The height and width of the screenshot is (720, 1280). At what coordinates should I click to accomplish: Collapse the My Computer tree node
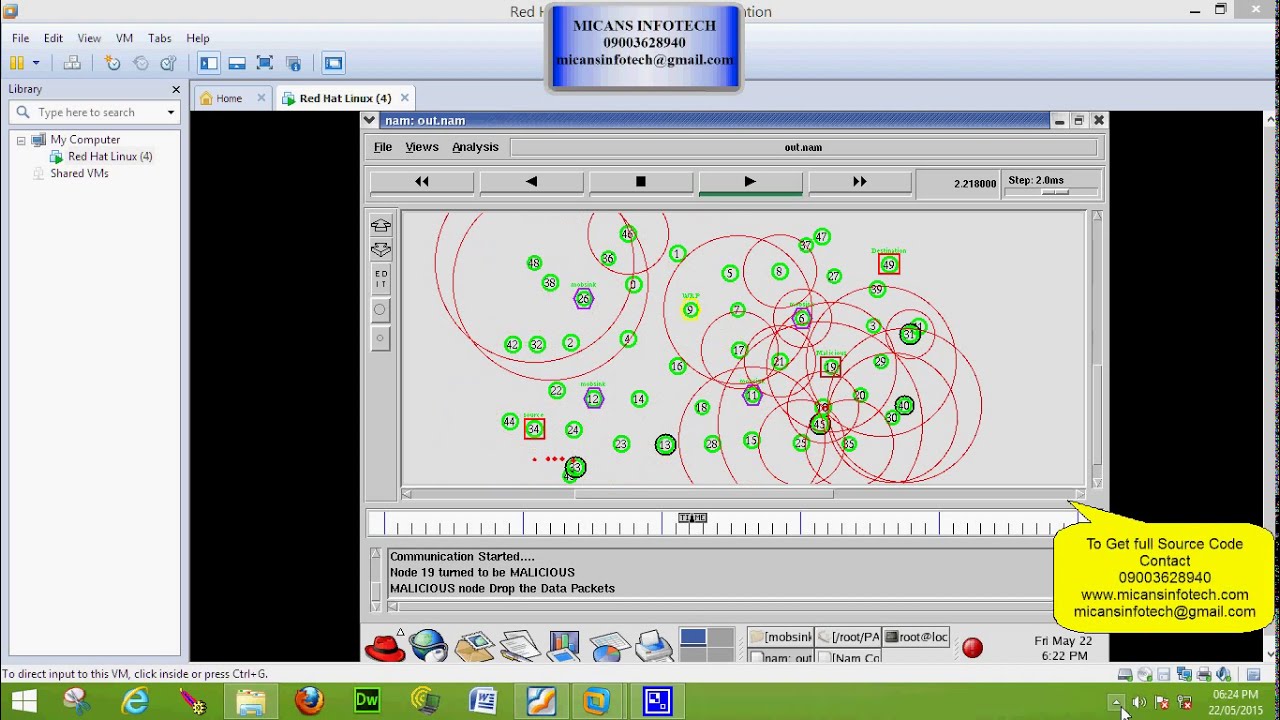click(20, 140)
